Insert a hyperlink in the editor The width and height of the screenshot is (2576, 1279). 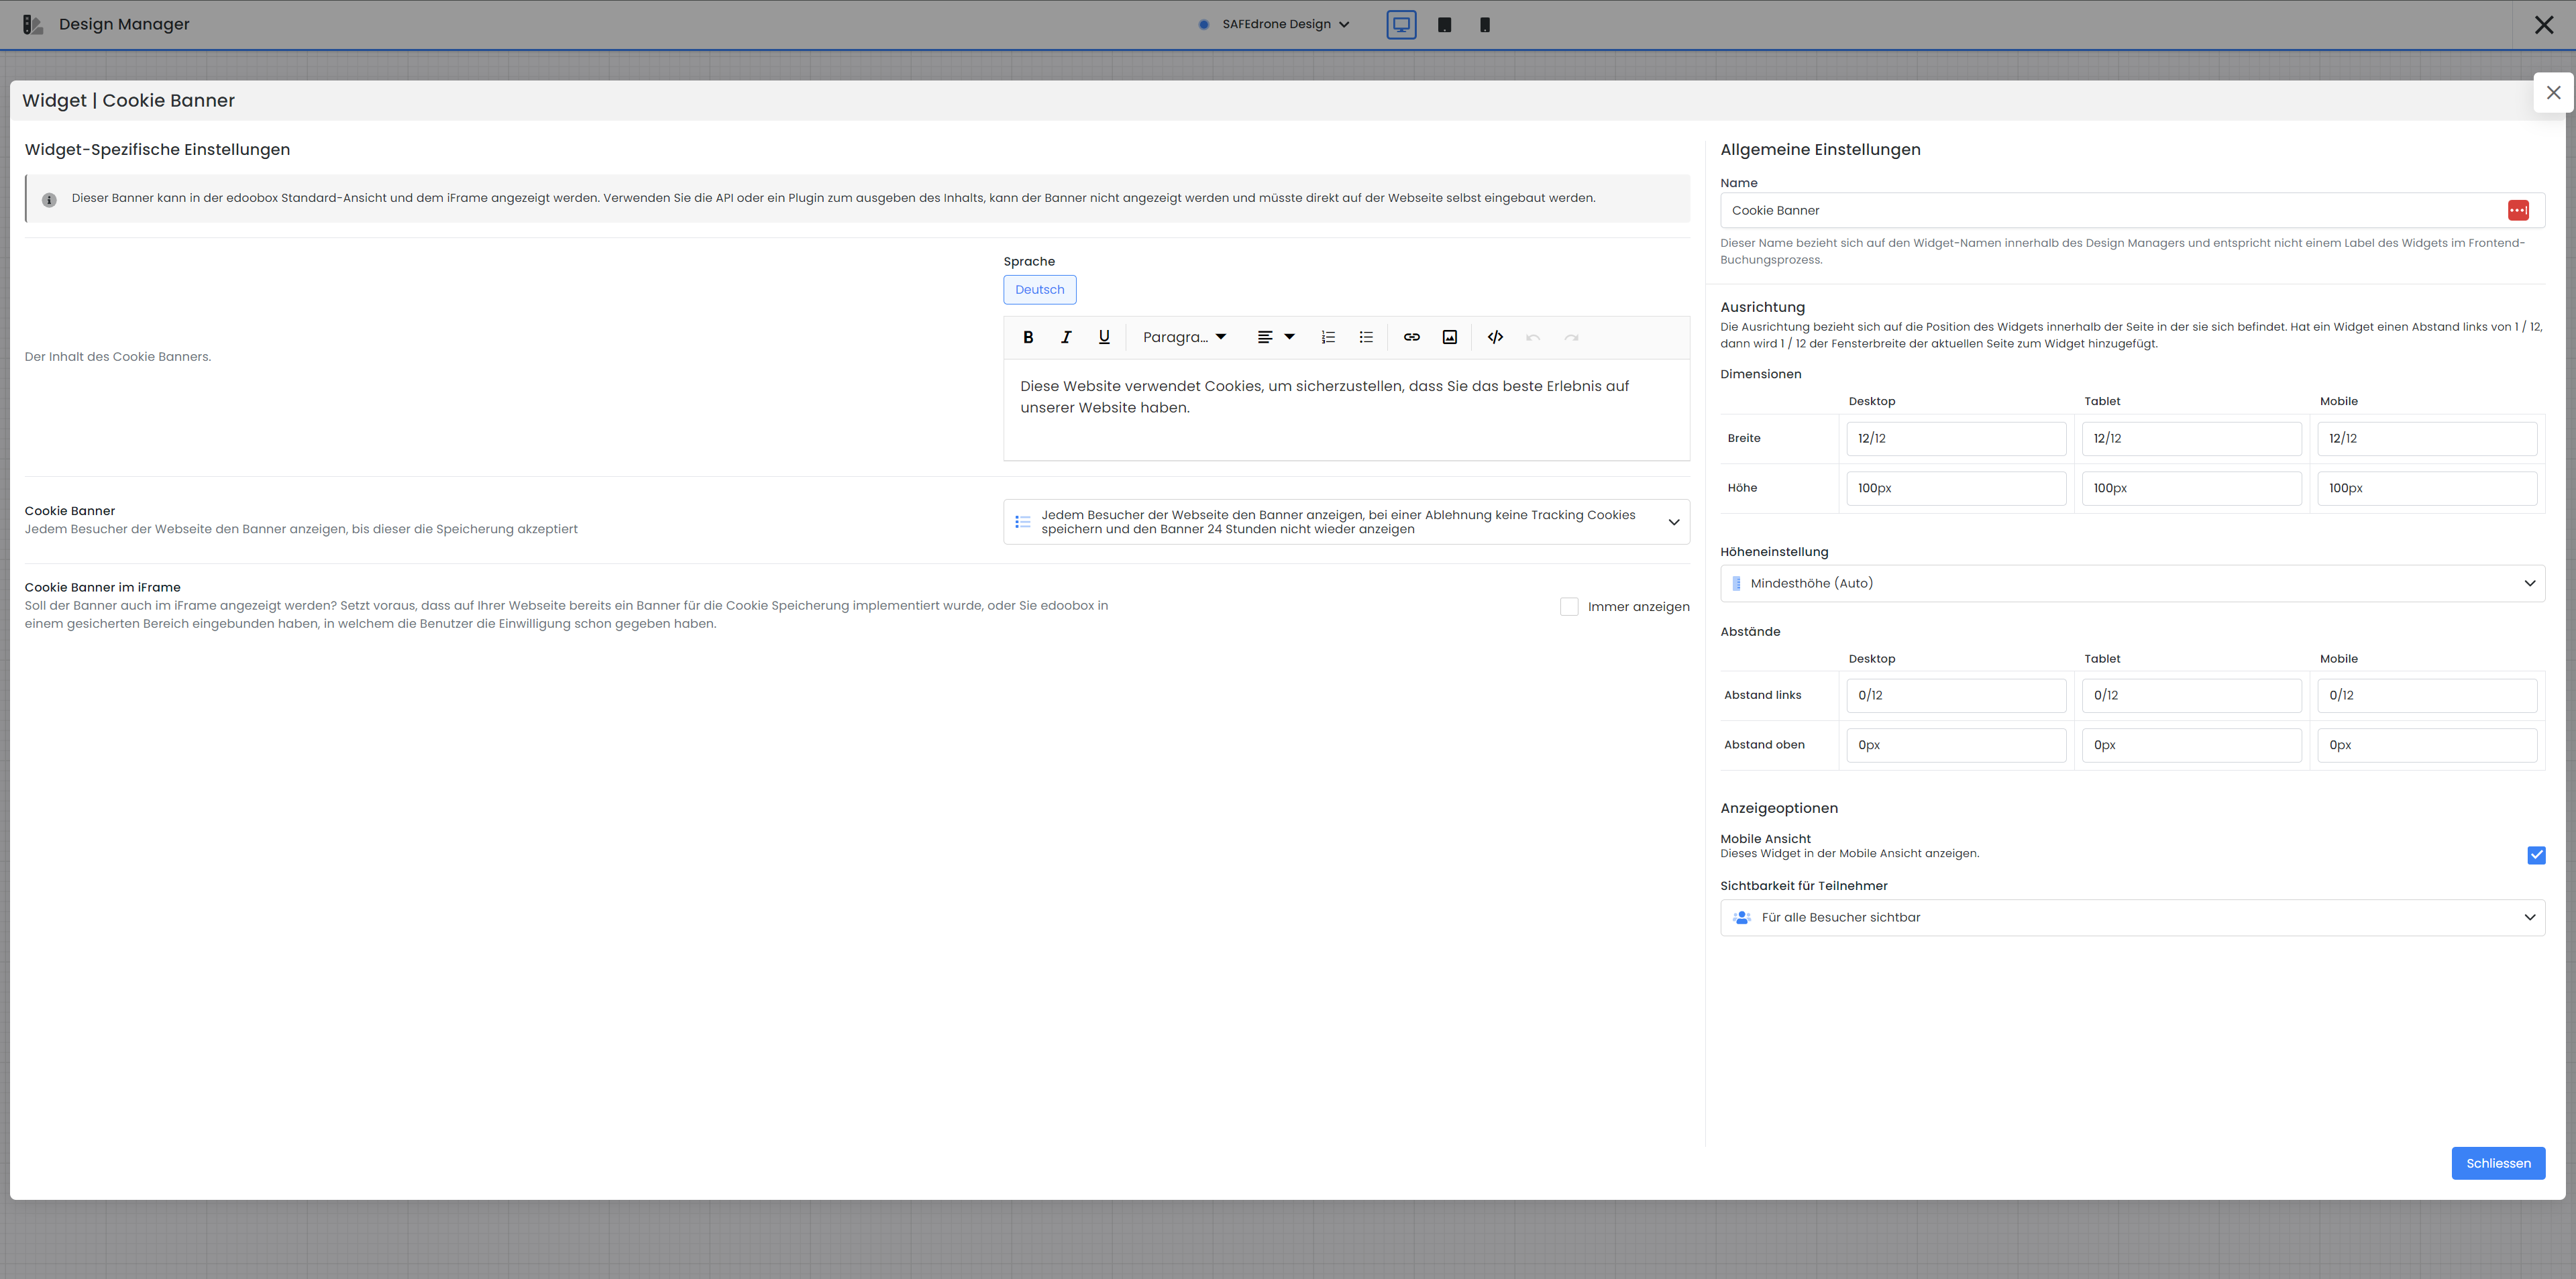click(1411, 338)
